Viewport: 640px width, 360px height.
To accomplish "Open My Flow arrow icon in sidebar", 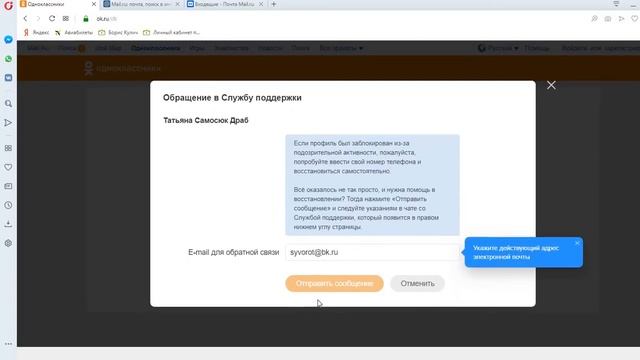I will tap(8, 122).
